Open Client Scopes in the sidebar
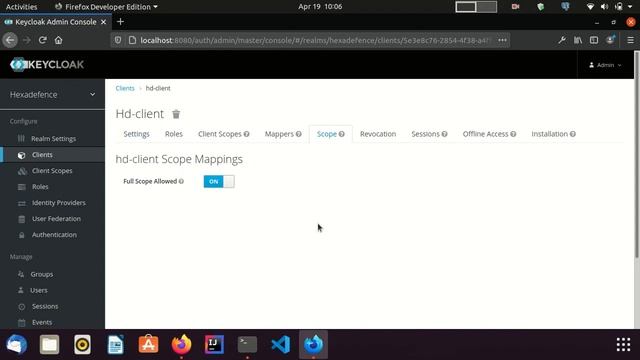The height and width of the screenshot is (360, 640). (x=52, y=171)
